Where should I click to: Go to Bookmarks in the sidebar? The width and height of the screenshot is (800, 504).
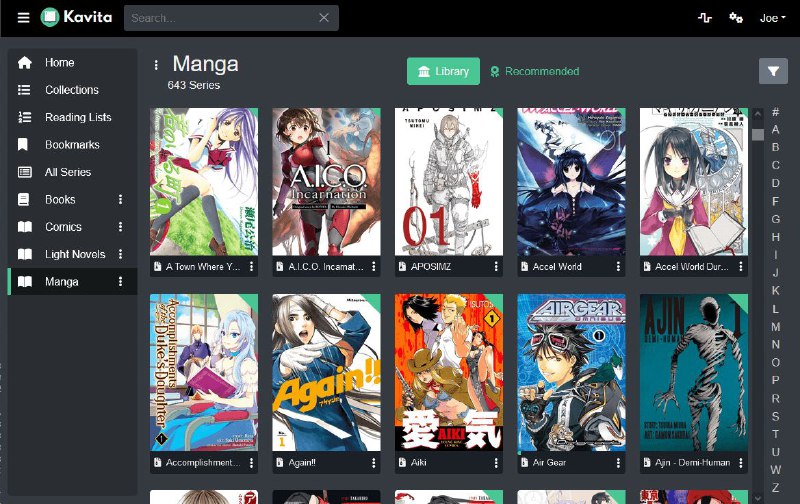click(72, 145)
